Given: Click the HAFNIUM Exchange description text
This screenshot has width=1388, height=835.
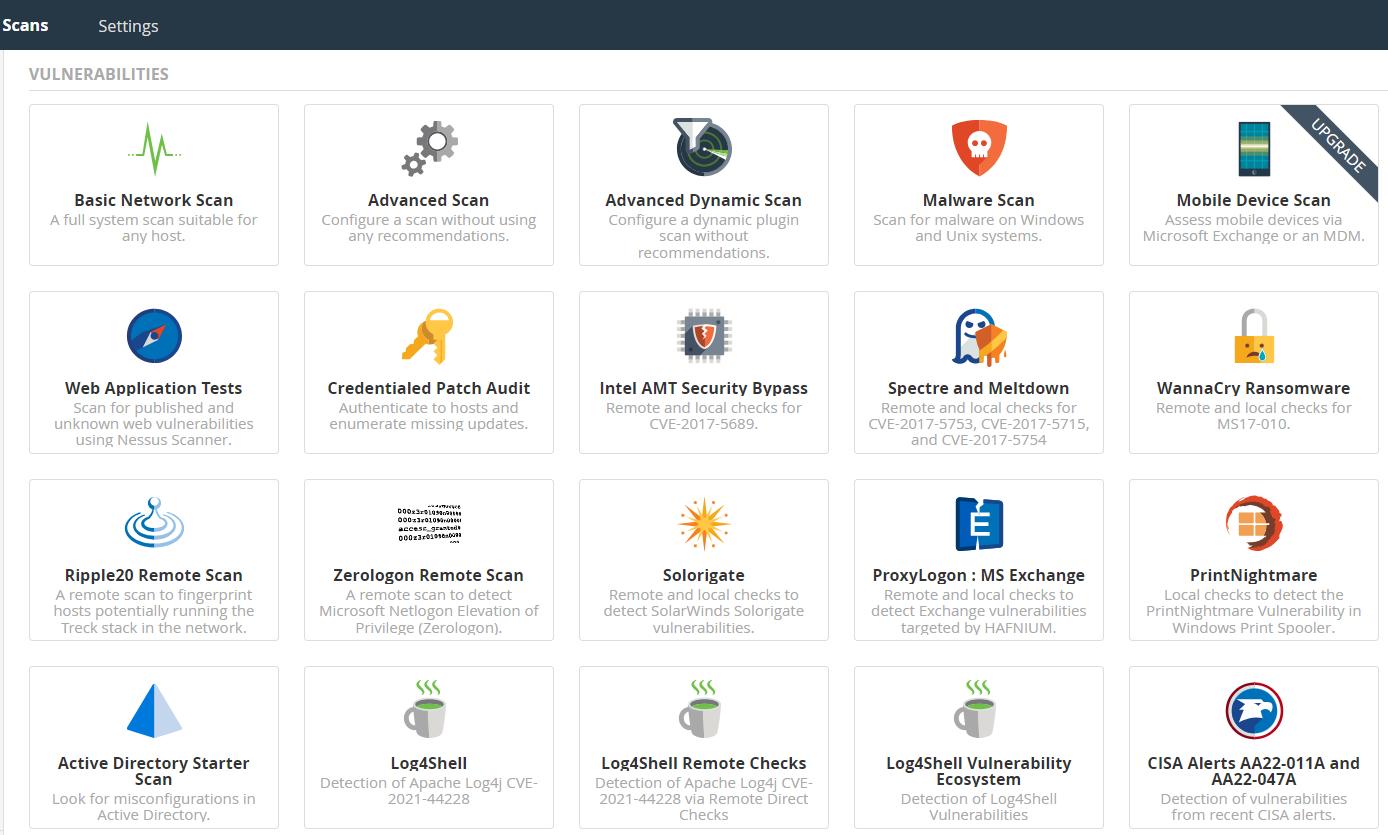Looking at the screenshot, I should [979, 611].
